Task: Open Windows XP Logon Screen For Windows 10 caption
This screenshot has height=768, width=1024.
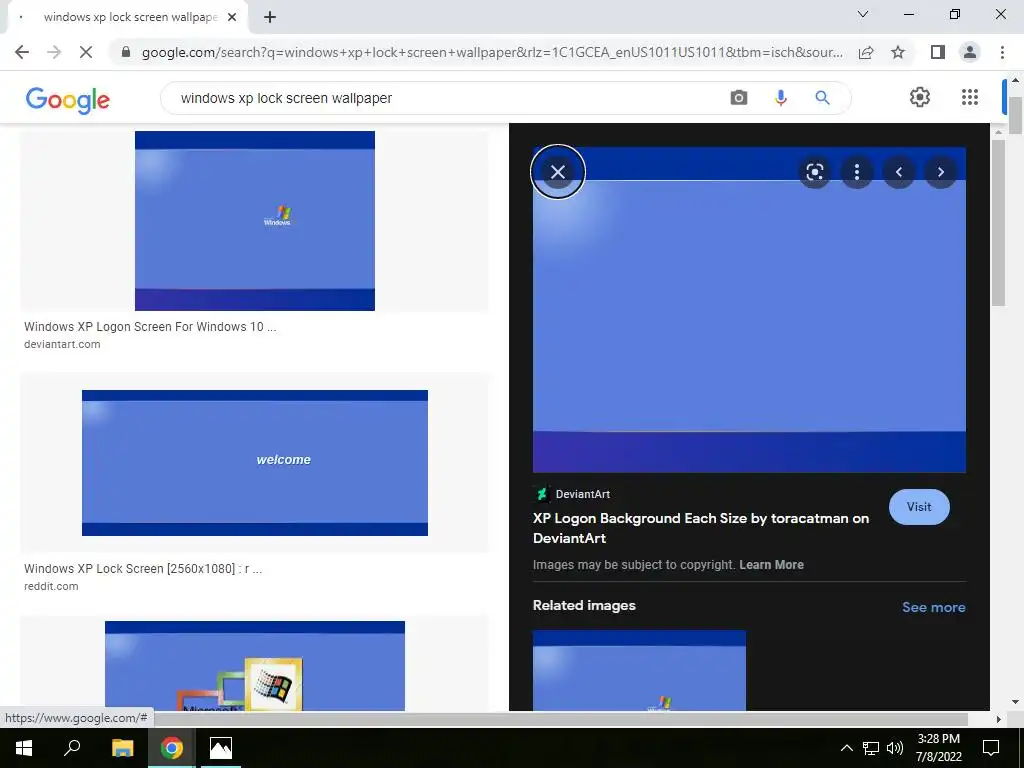Action: click(x=150, y=327)
